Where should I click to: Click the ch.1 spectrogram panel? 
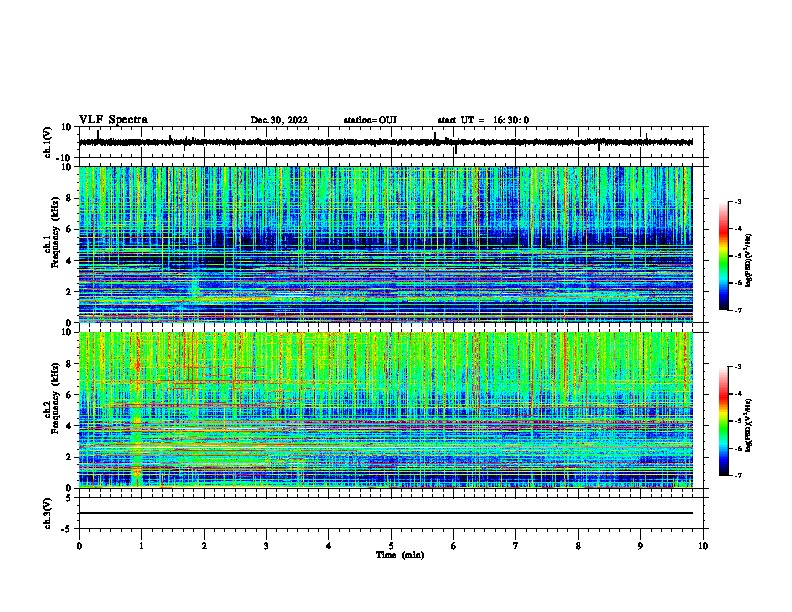tap(386, 244)
